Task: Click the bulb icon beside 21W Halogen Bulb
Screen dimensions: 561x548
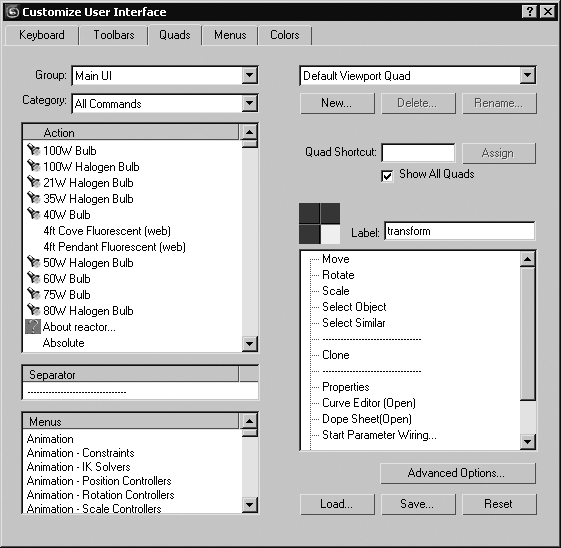Action: 34,182
